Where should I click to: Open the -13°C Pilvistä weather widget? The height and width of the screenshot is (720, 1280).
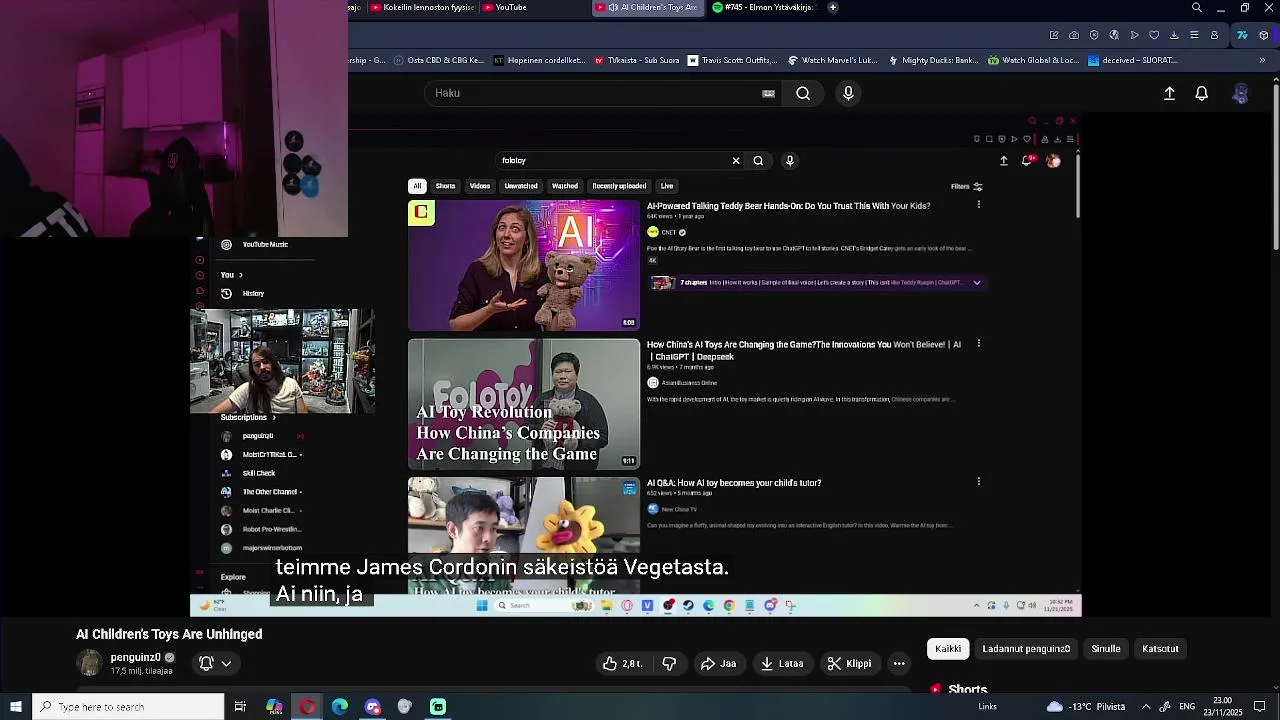coord(1085,707)
